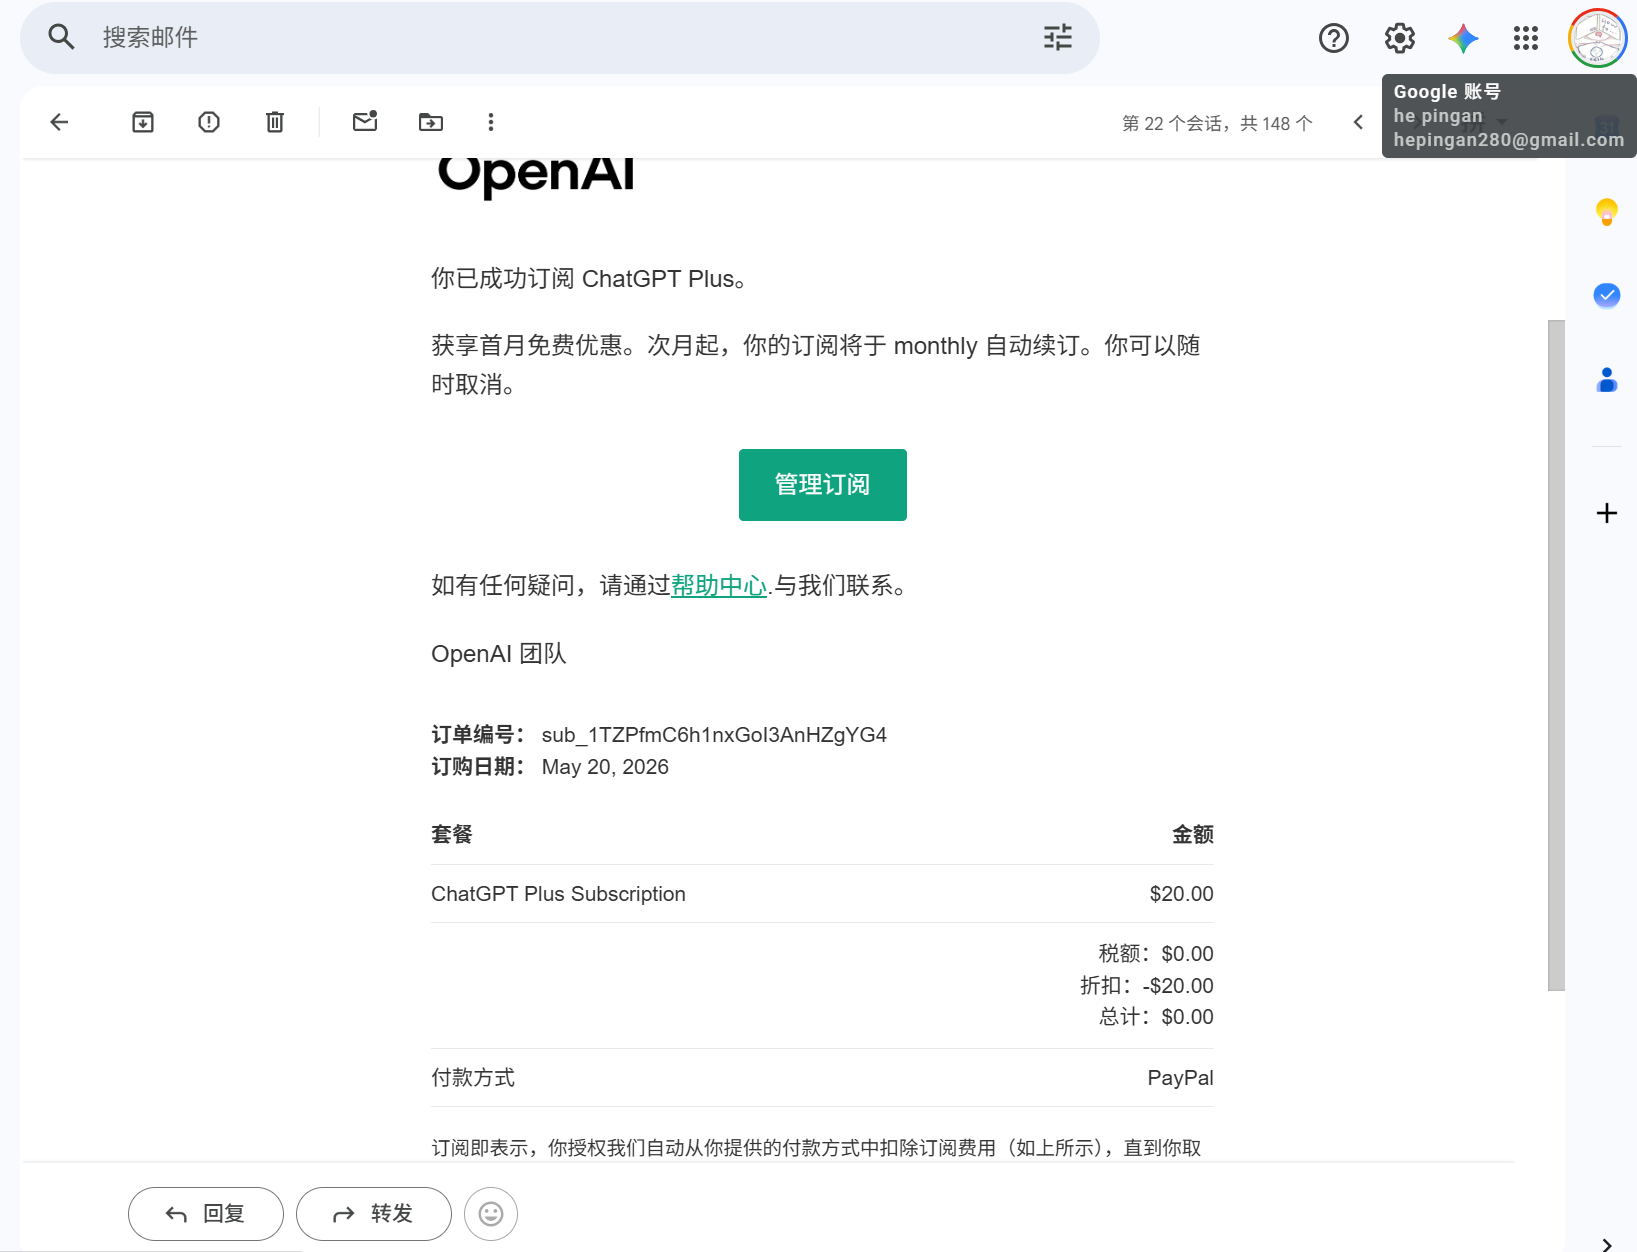Click the date May 20, 2026
Viewport: 1637px width, 1252px height.
click(605, 767)
